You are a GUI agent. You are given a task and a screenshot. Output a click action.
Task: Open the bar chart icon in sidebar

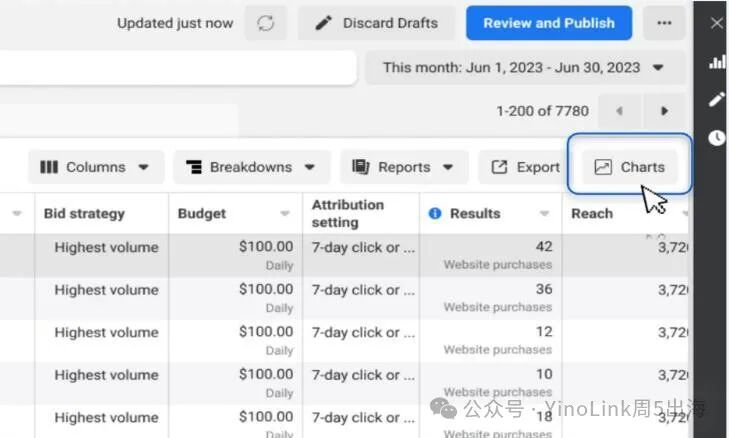pyautogui.click(x=717, y=62)
